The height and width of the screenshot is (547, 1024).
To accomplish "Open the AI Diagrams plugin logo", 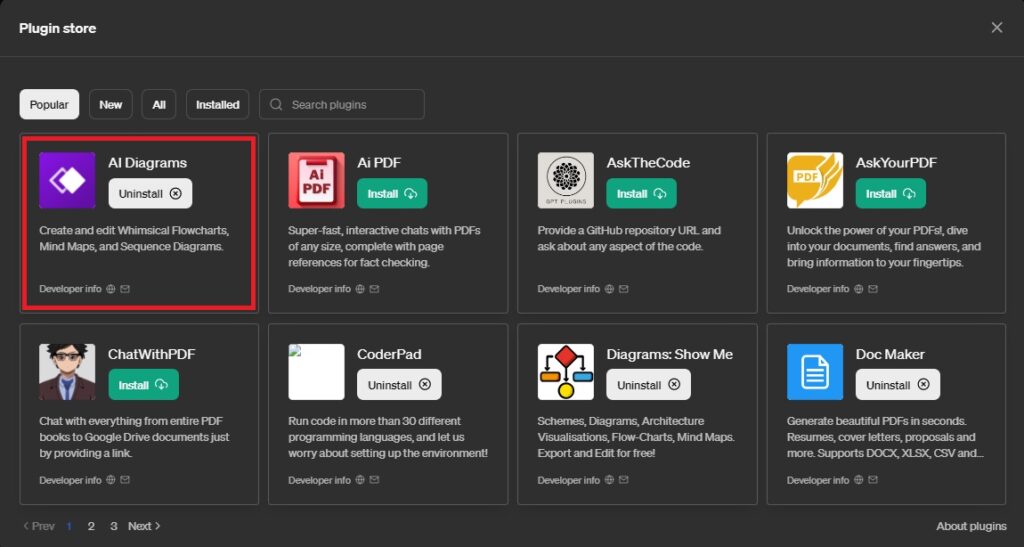I will [x=67, y=180].
